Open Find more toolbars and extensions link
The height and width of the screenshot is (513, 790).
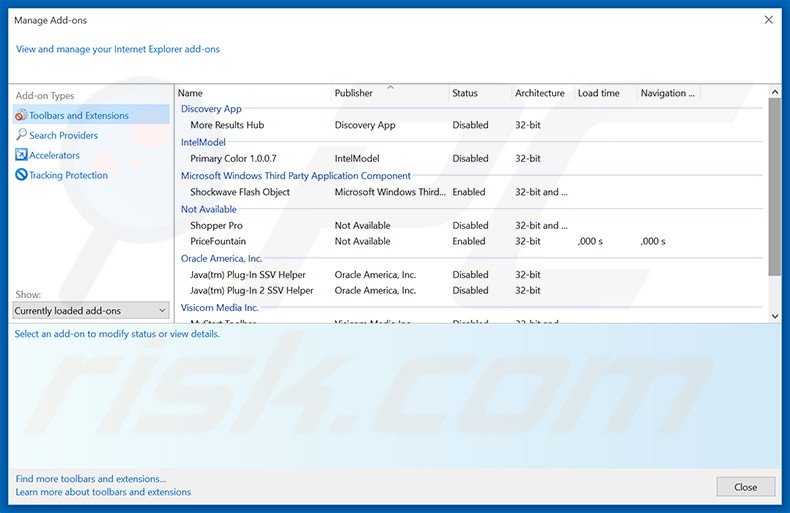point(91,479)
